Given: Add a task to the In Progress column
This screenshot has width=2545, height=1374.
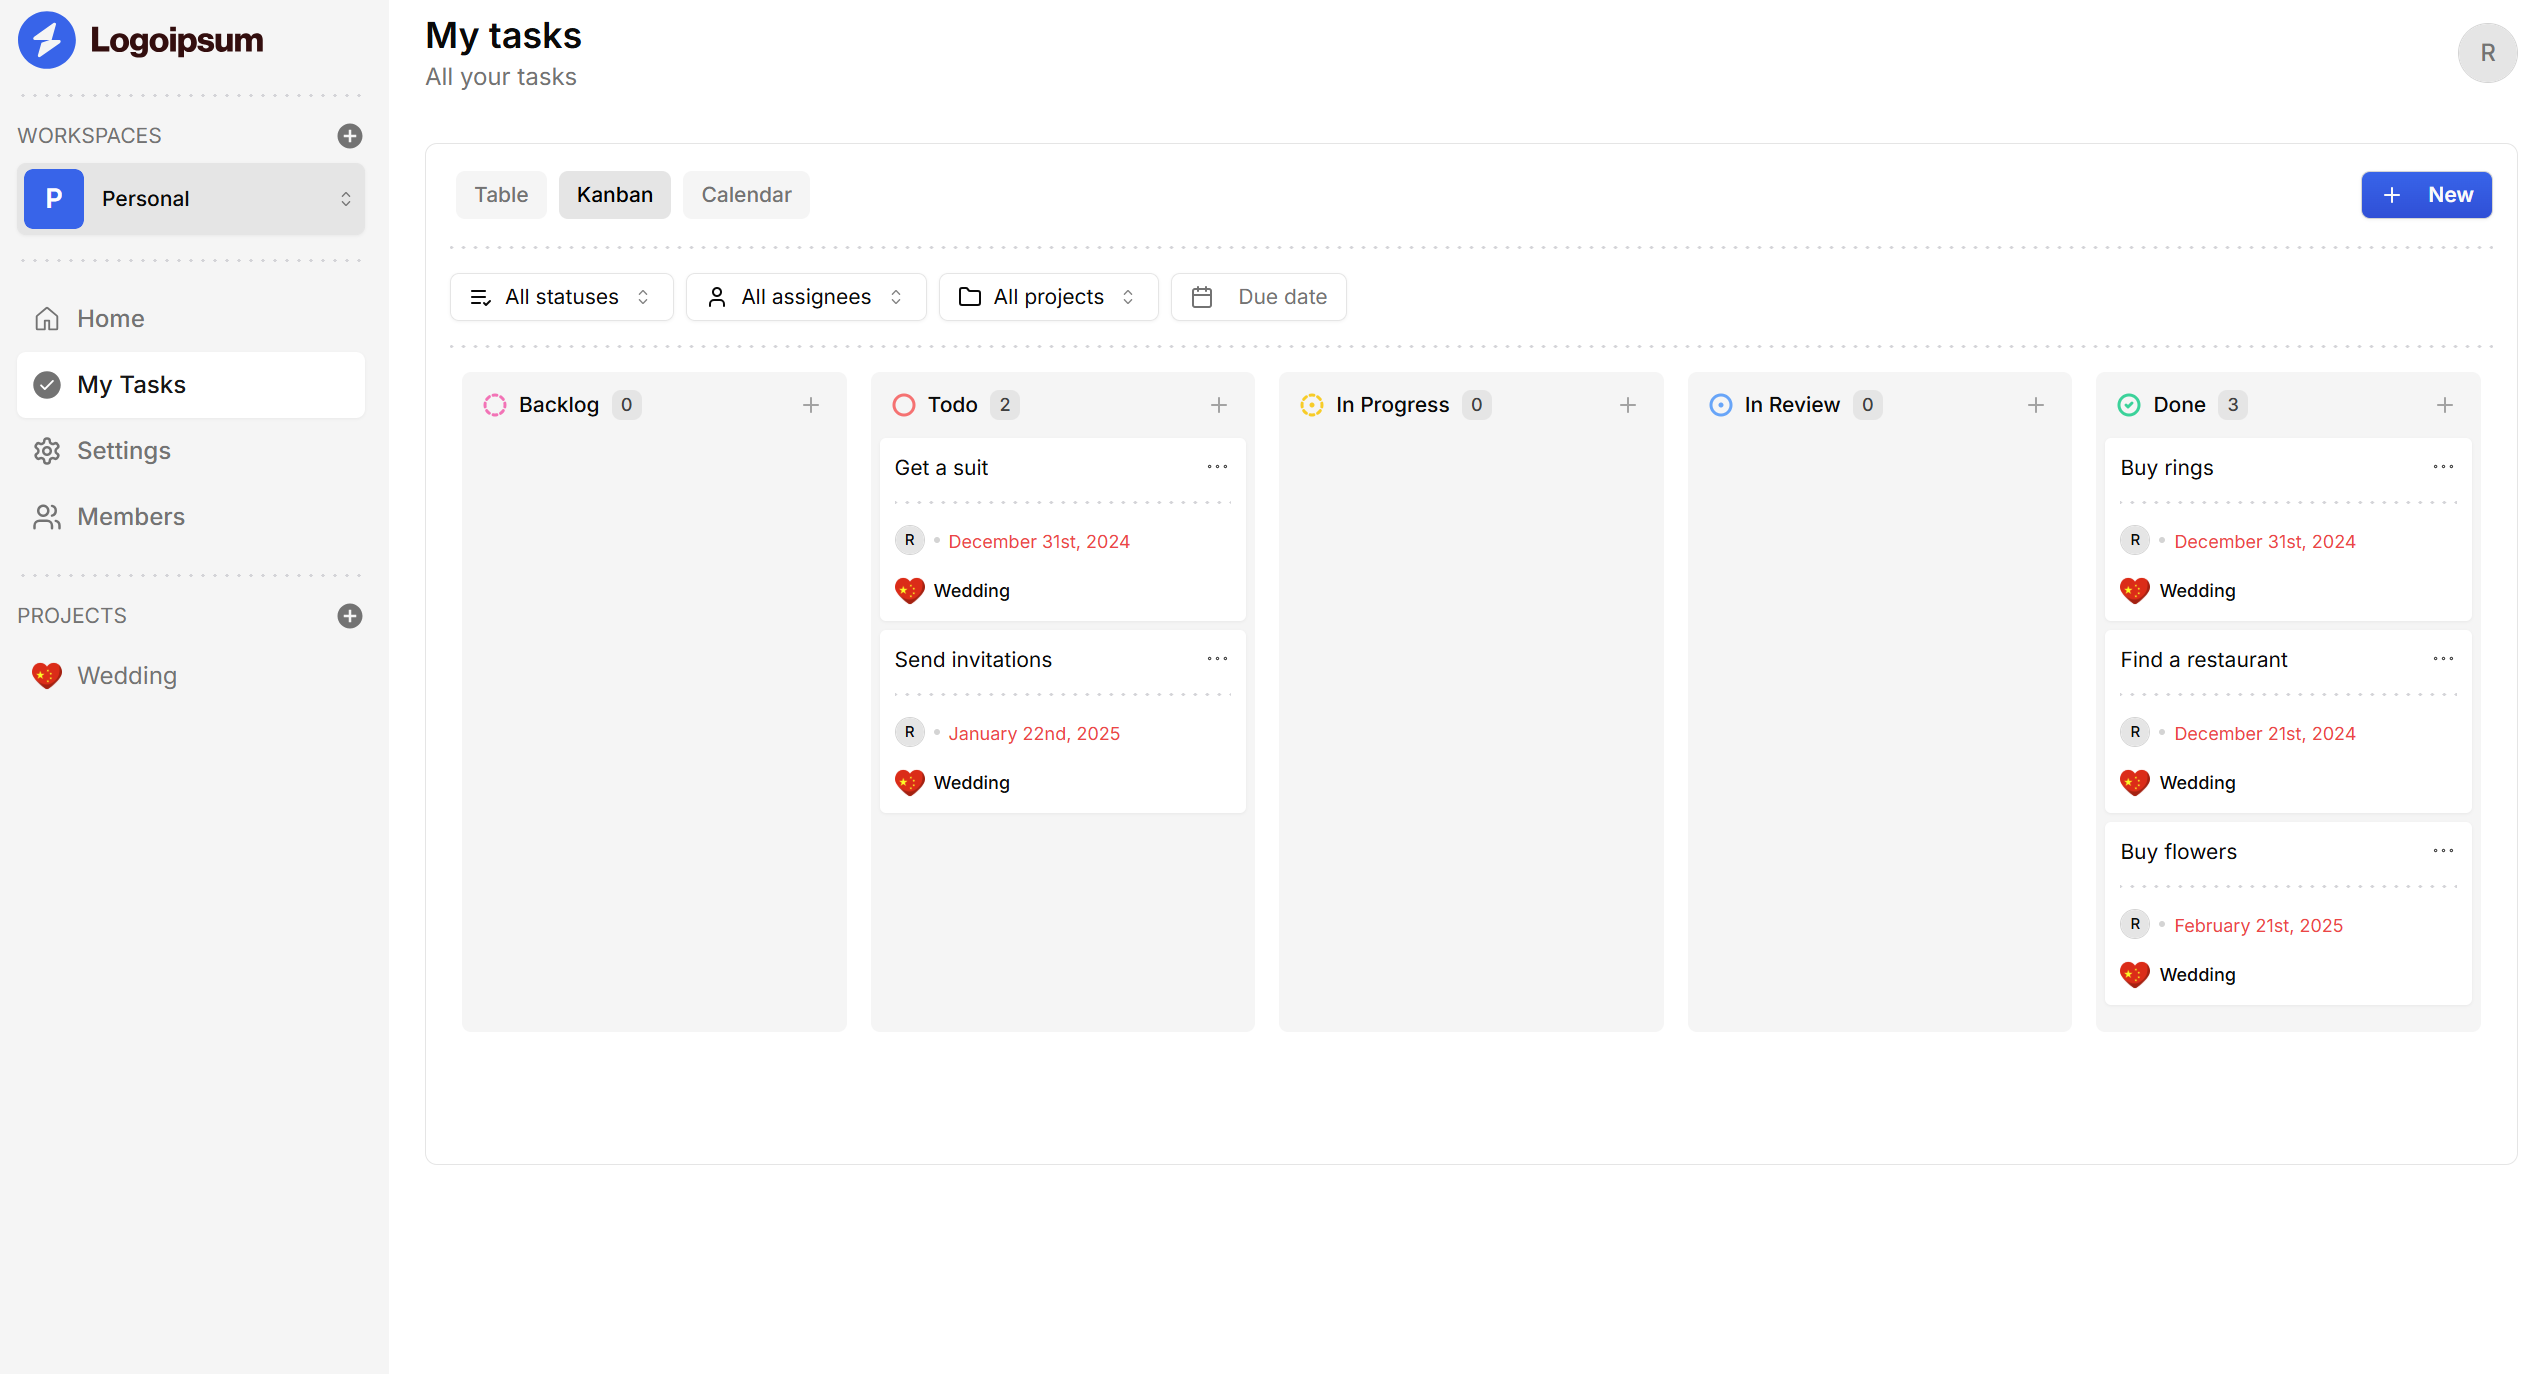Looking at the screenshot, I should coord(1628,405).
